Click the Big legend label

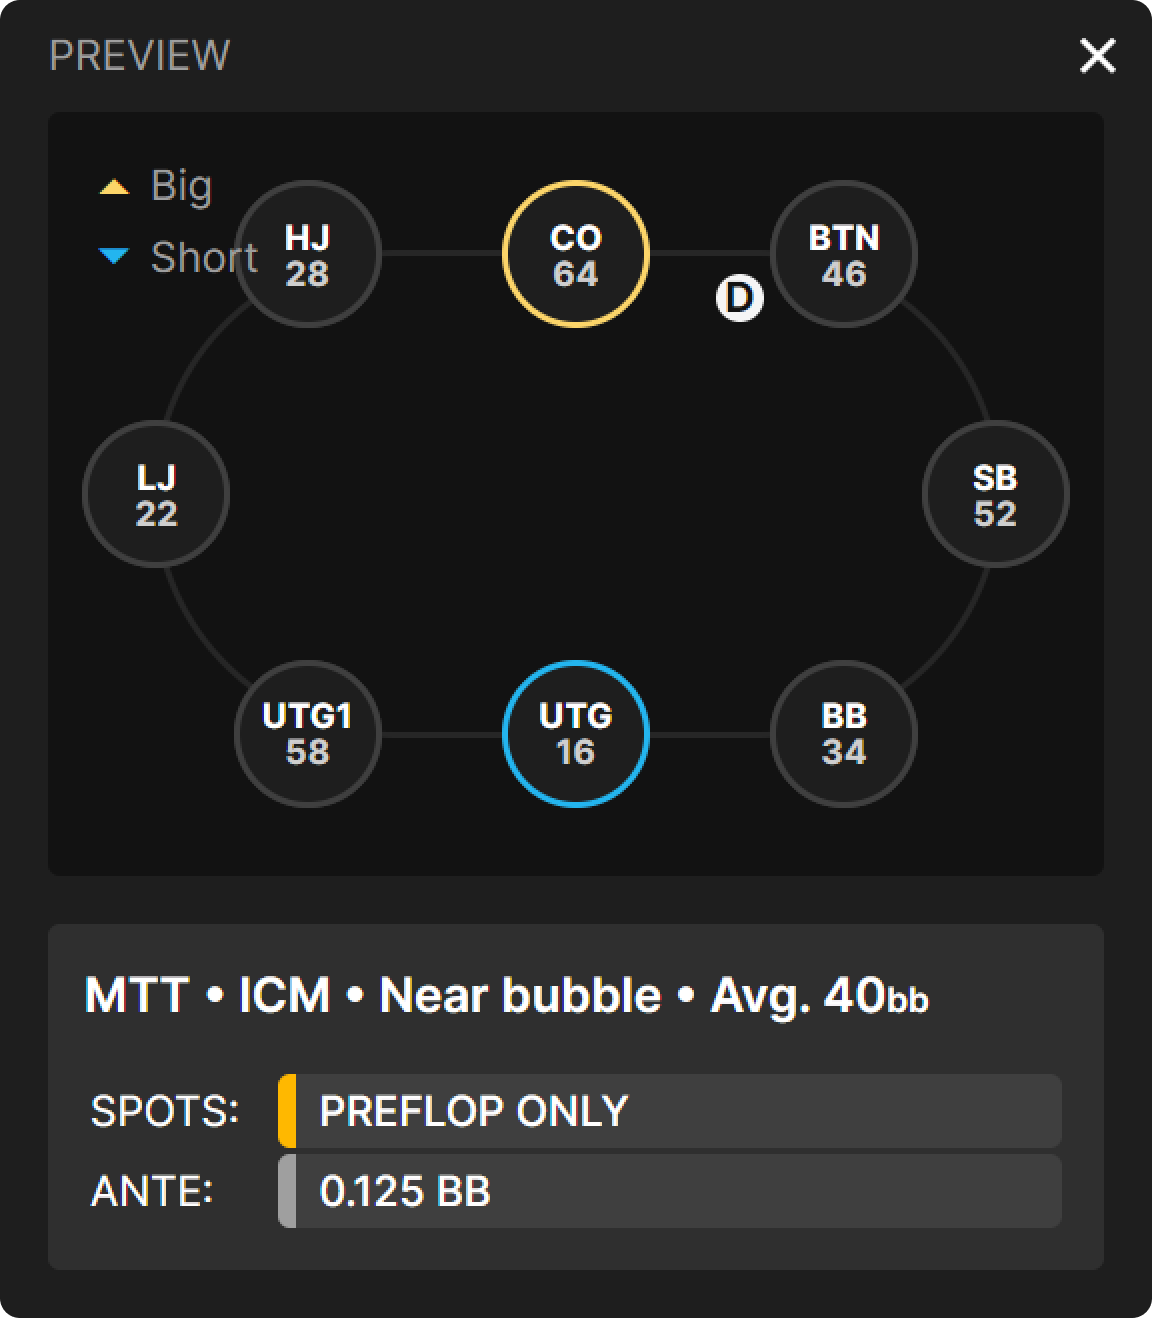coord(181,186)
